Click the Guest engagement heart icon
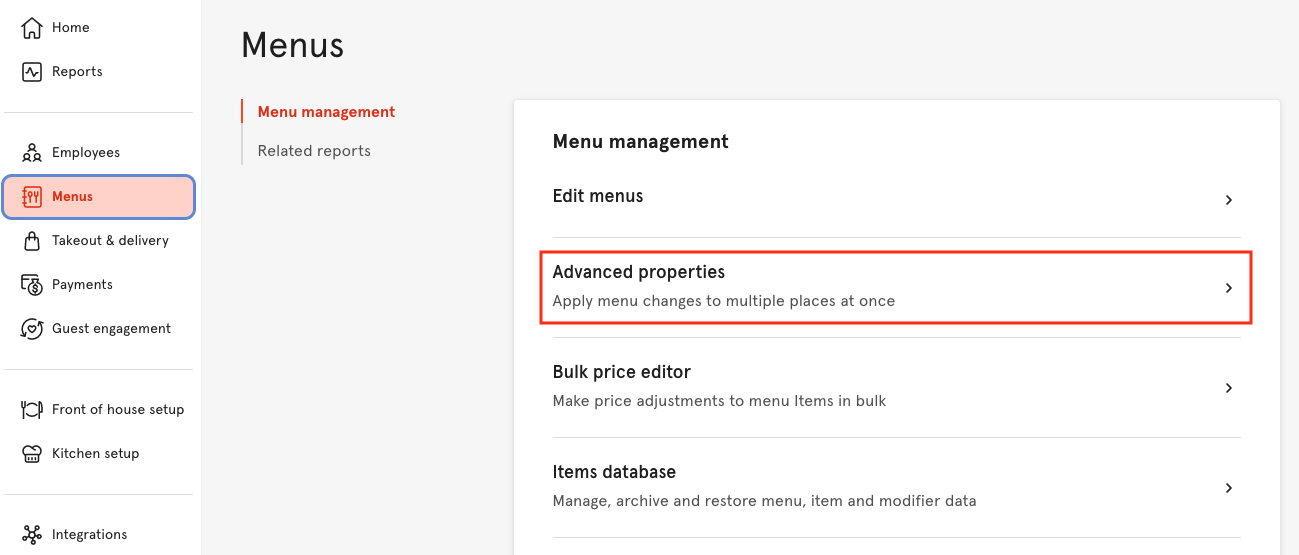This screenshot has width=1299, height=555. click(32, 329)
